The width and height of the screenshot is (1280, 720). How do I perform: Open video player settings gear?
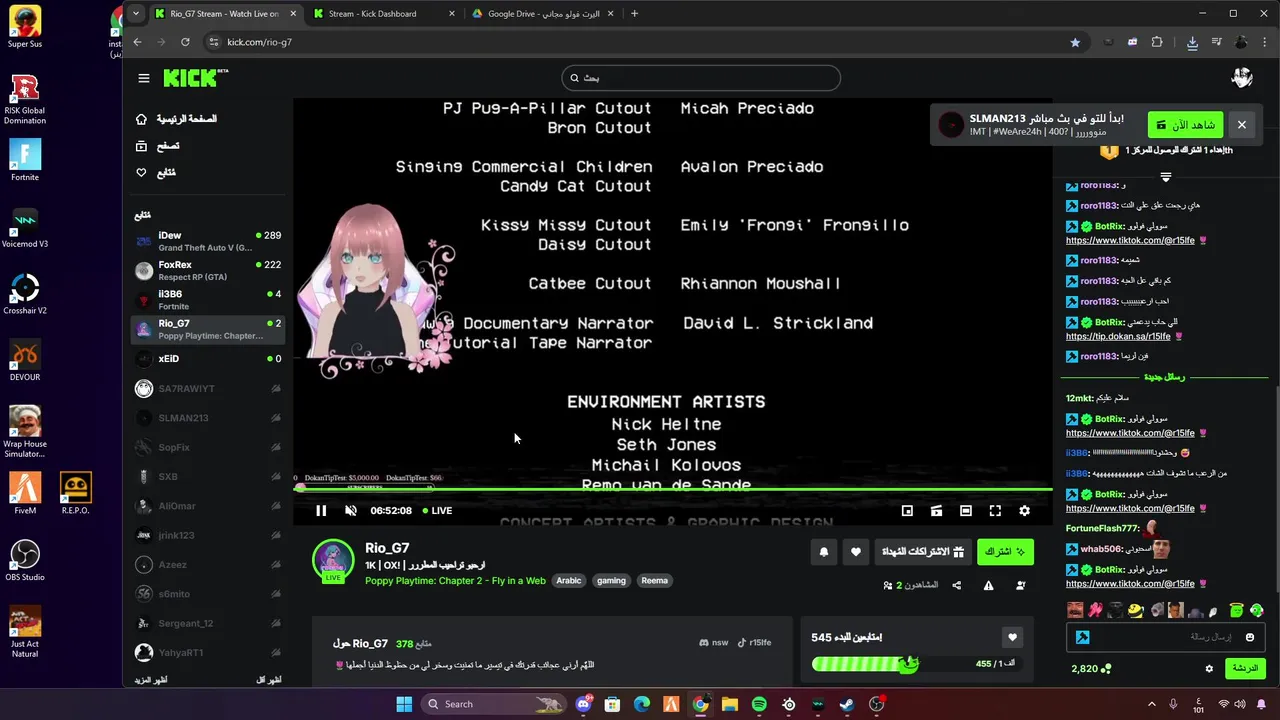[x=1024, y=511]
